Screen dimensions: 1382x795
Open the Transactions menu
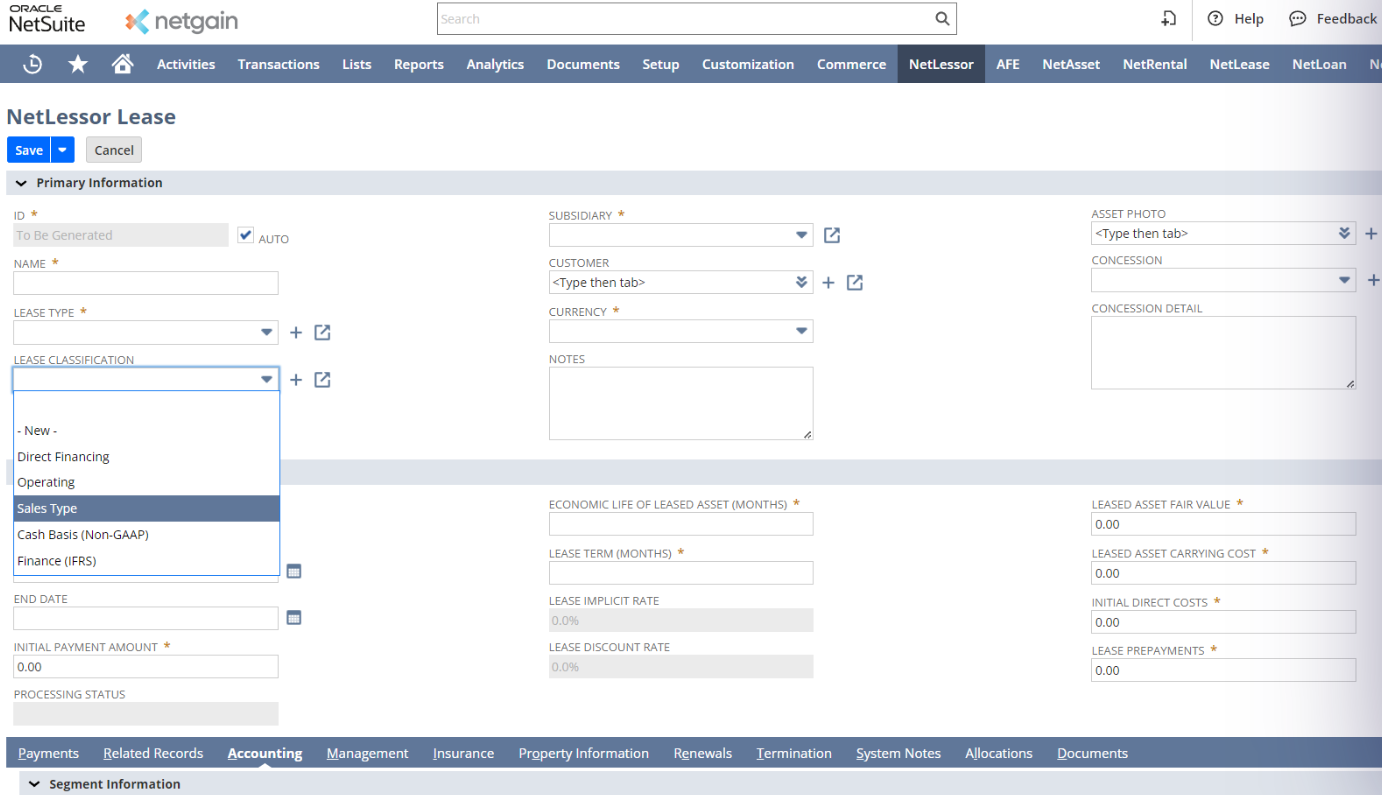(279, 64)
